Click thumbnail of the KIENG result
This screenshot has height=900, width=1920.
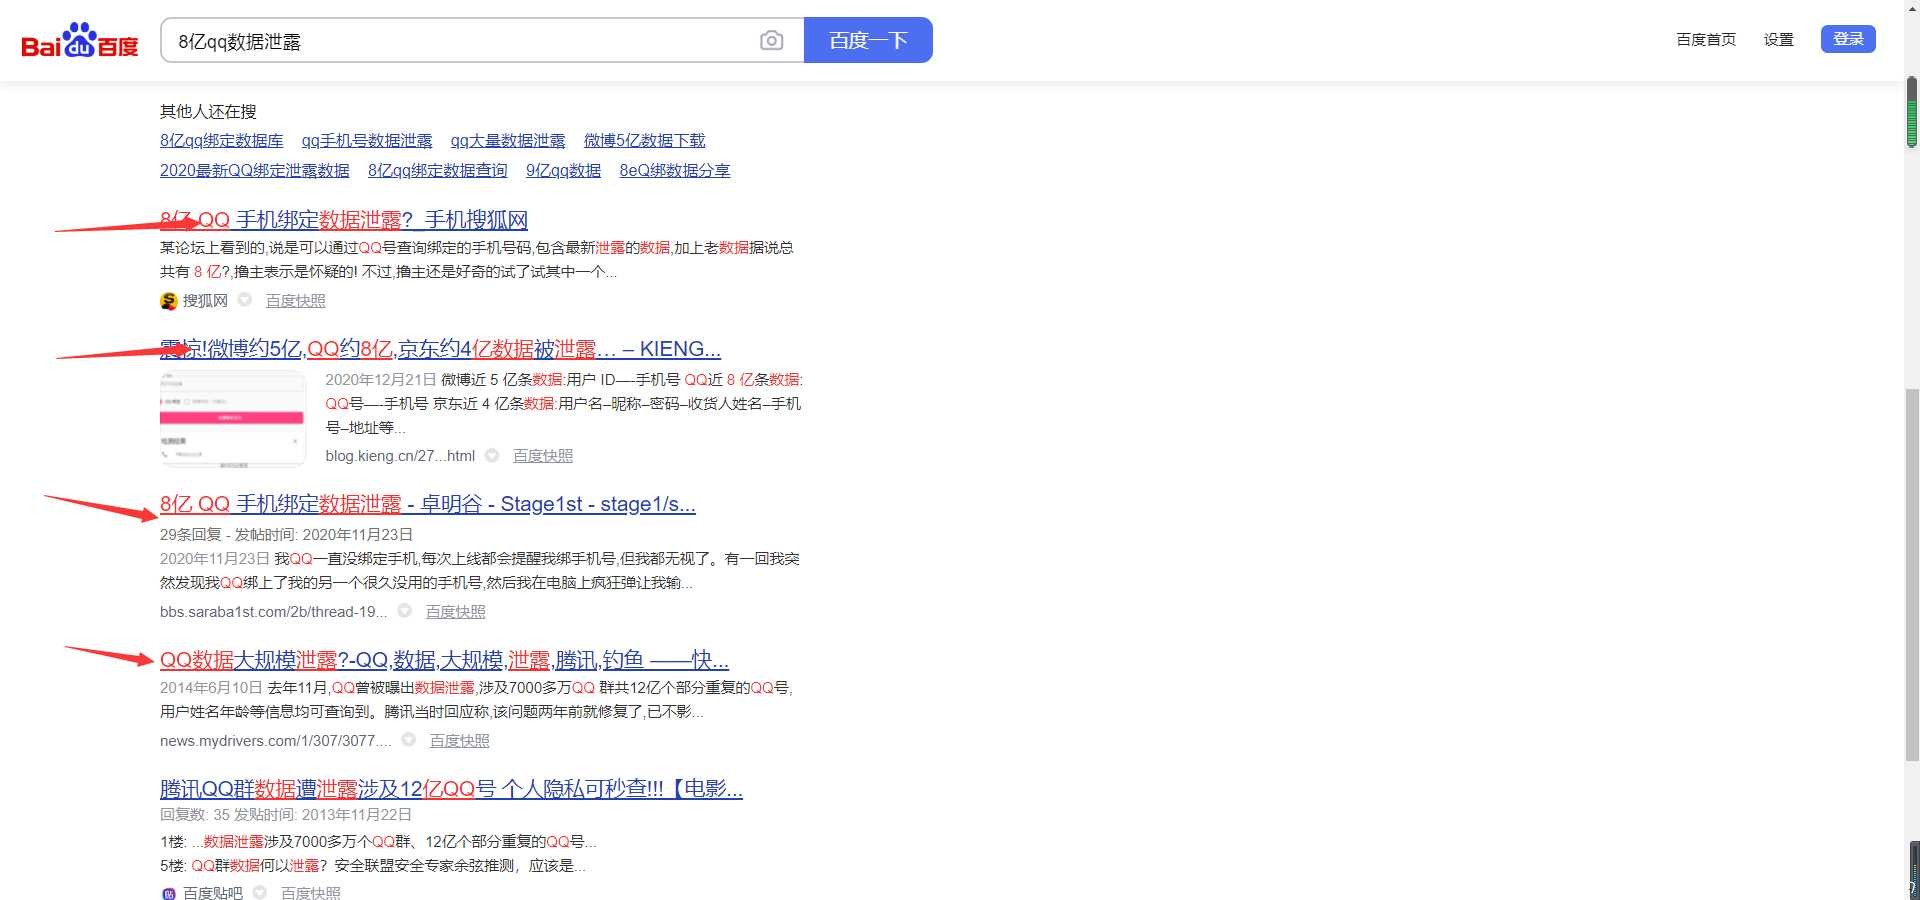233,419
